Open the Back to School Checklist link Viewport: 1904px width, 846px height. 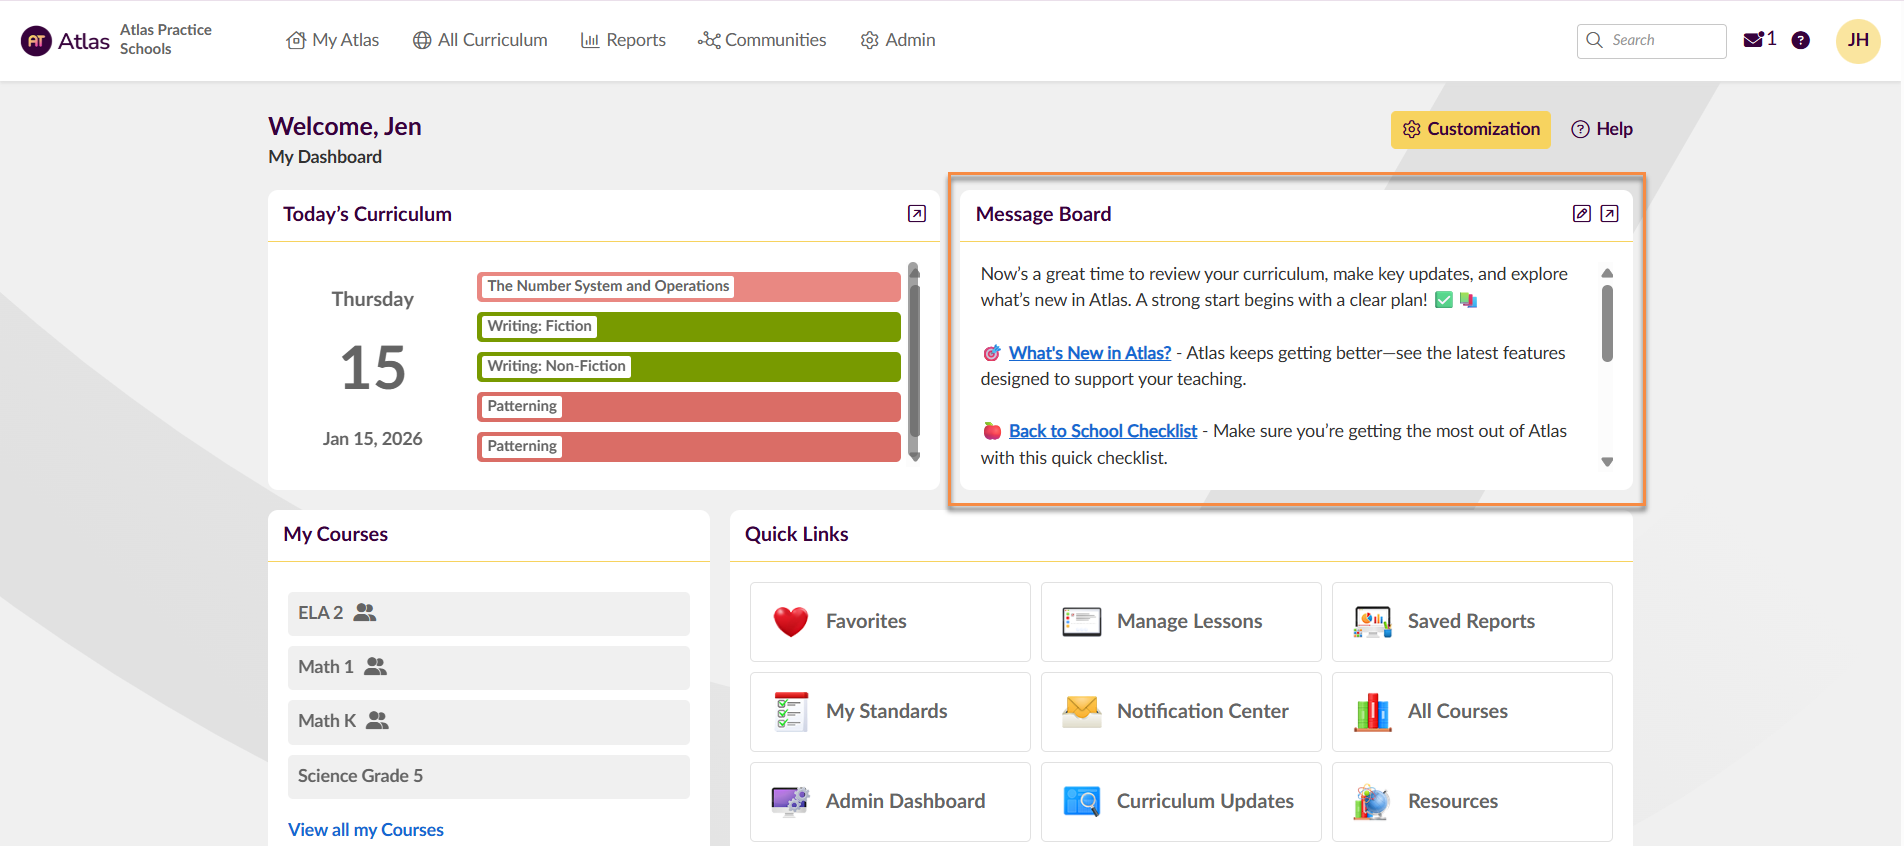click(x=1102, y=431)
